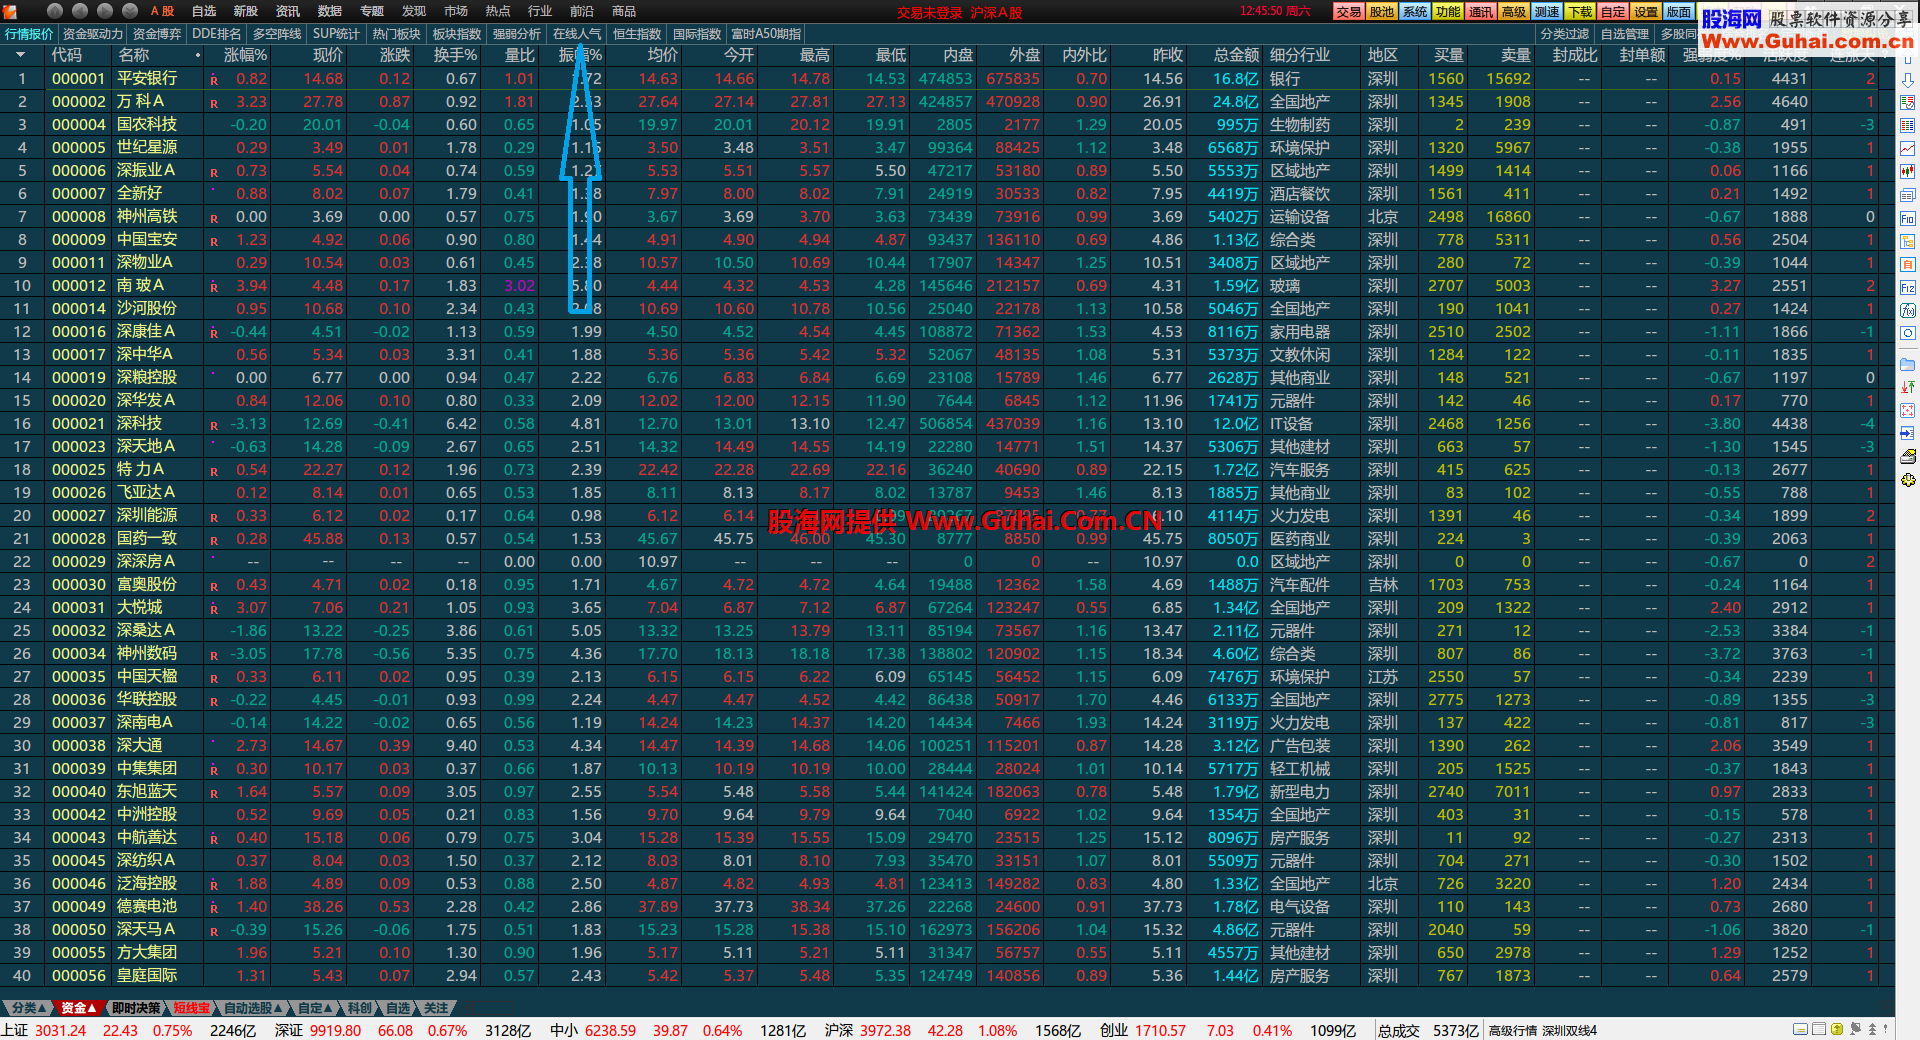Image resolution: width=1920 pixels, height=1040 pixels.
Task: Click the 交易 button
Action: click(x=1348, y=12)
